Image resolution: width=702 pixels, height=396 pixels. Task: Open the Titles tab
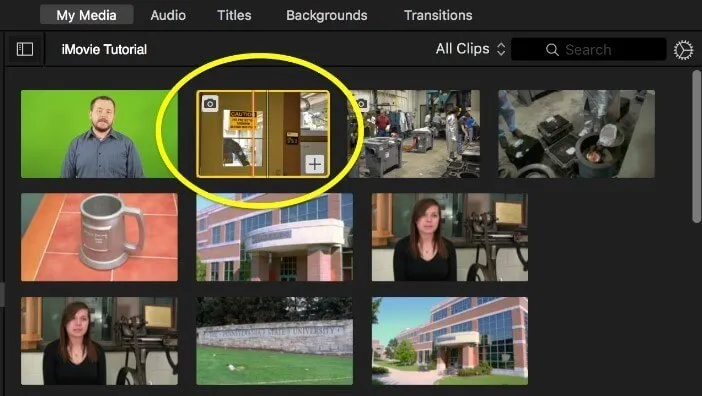point(234,15)
